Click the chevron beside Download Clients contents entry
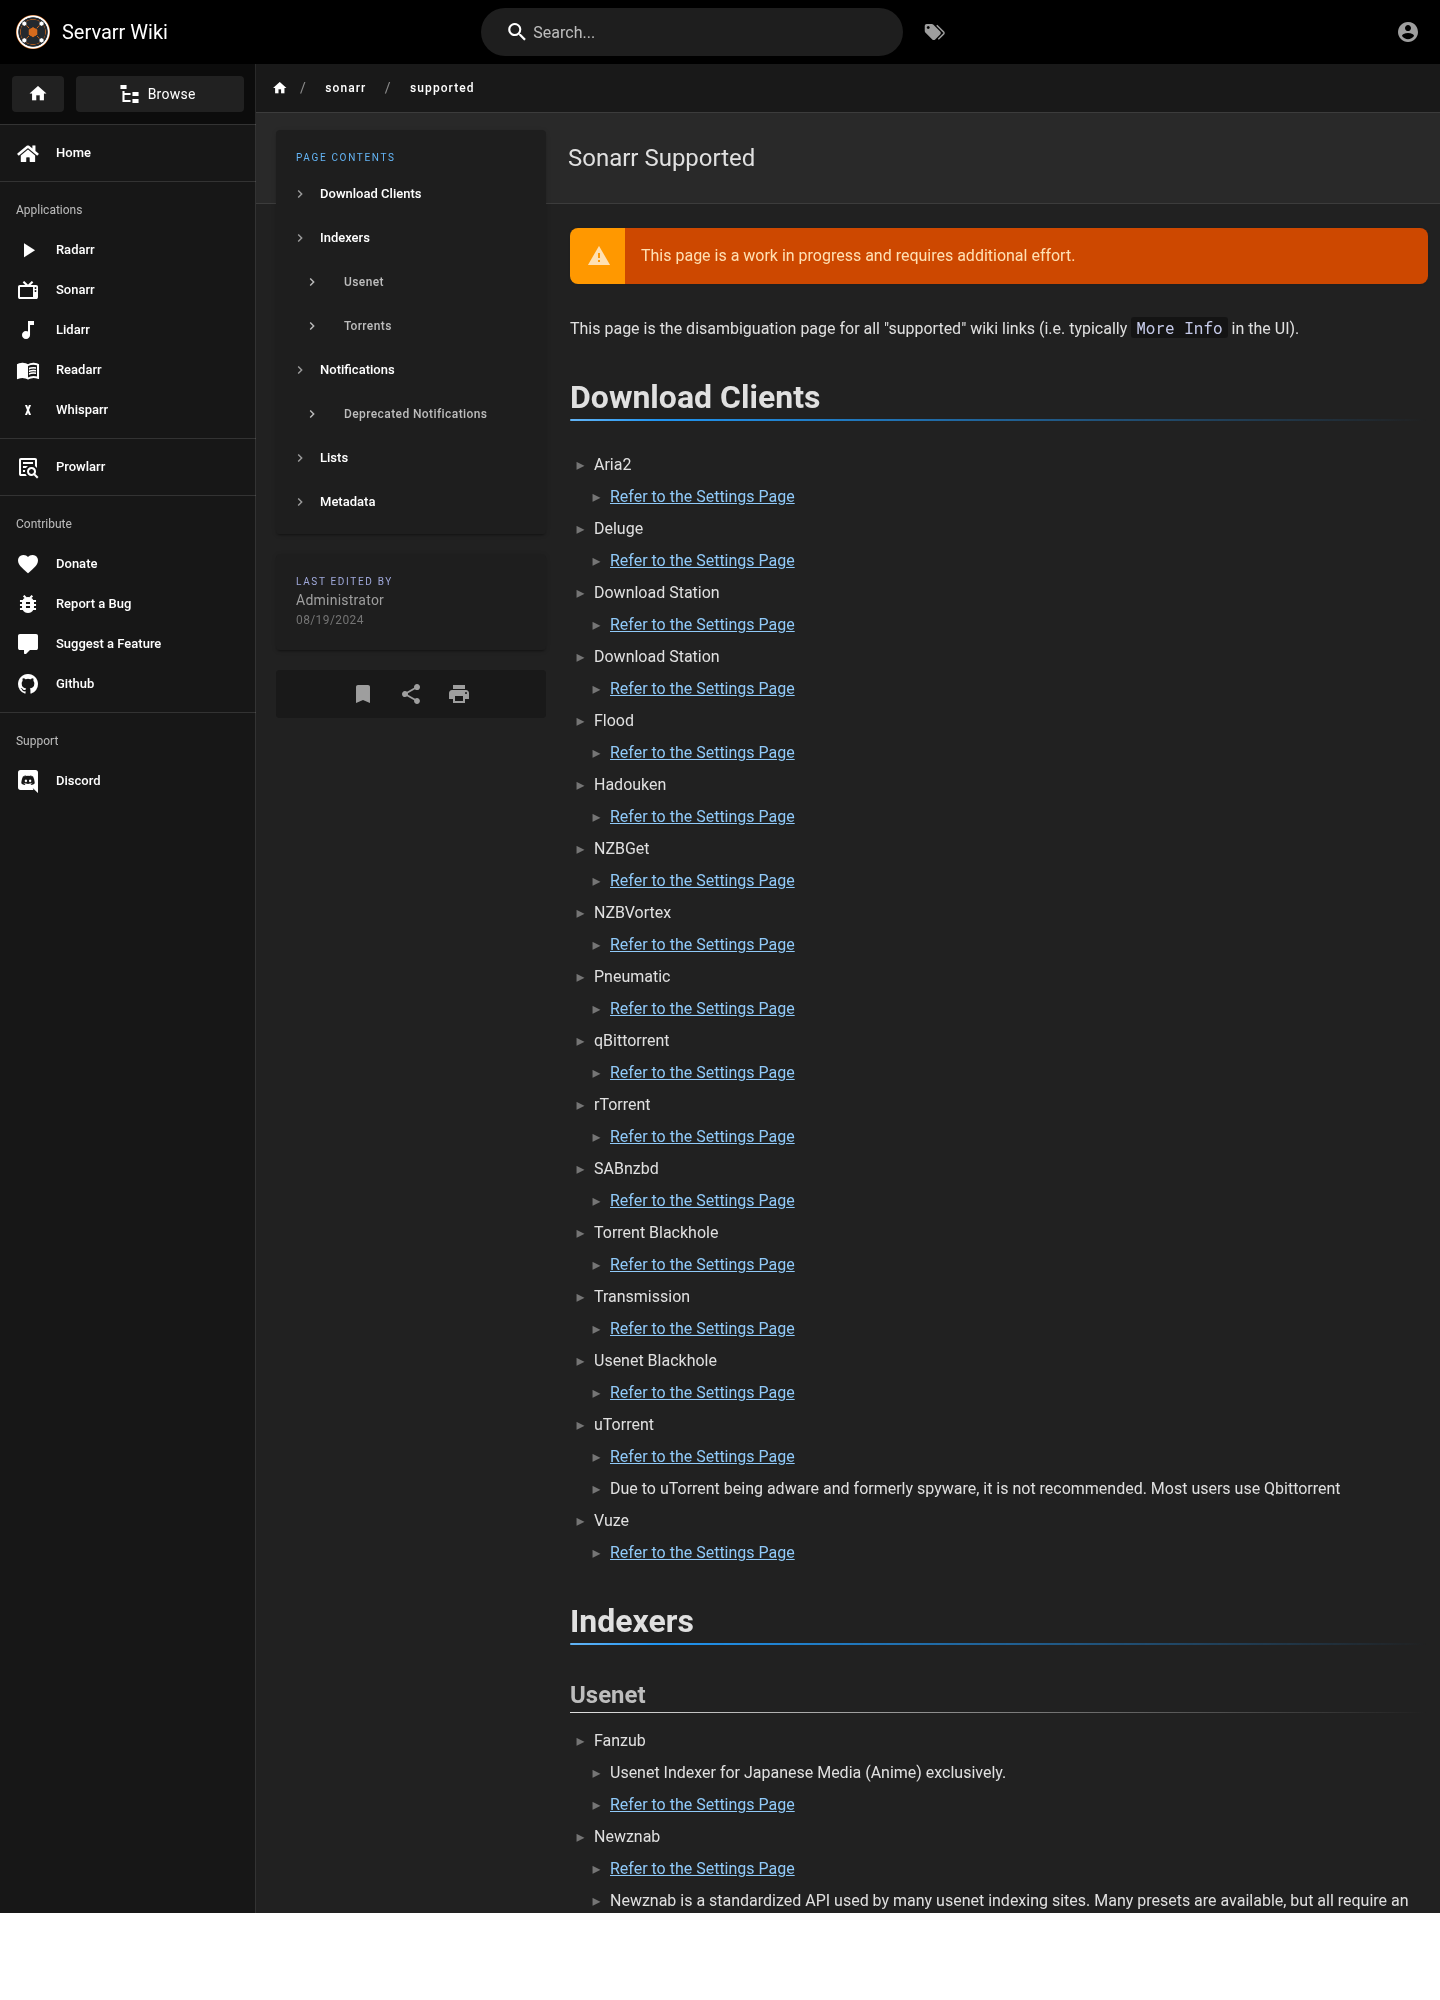Image resolution: width=1440 pixels, height=2000 pixels. point(300,194)
